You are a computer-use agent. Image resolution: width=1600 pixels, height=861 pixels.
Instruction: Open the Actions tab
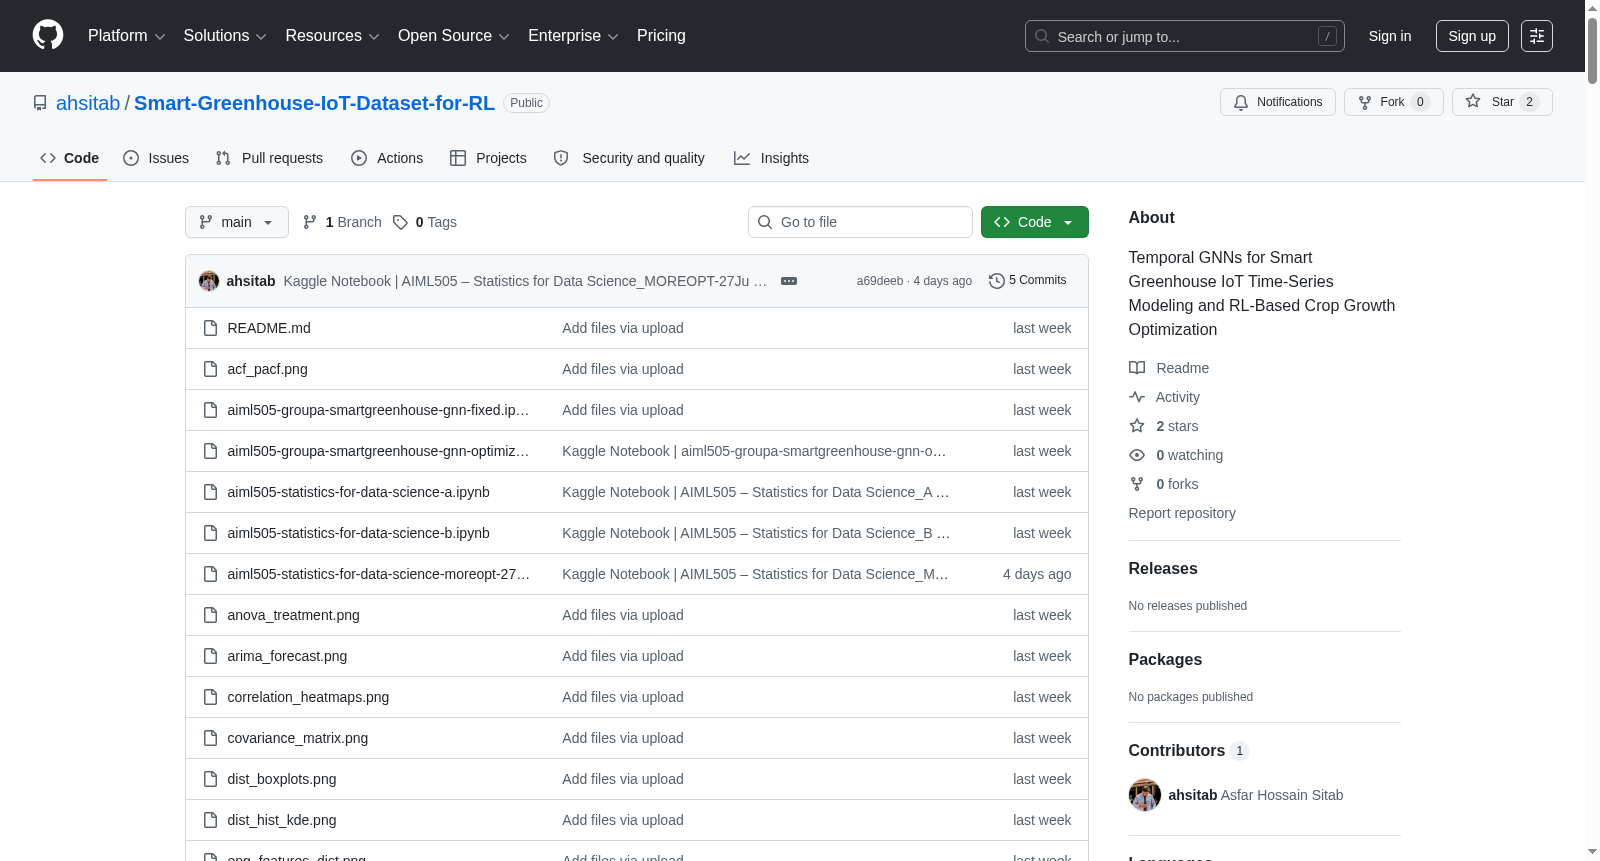[387, 158]
